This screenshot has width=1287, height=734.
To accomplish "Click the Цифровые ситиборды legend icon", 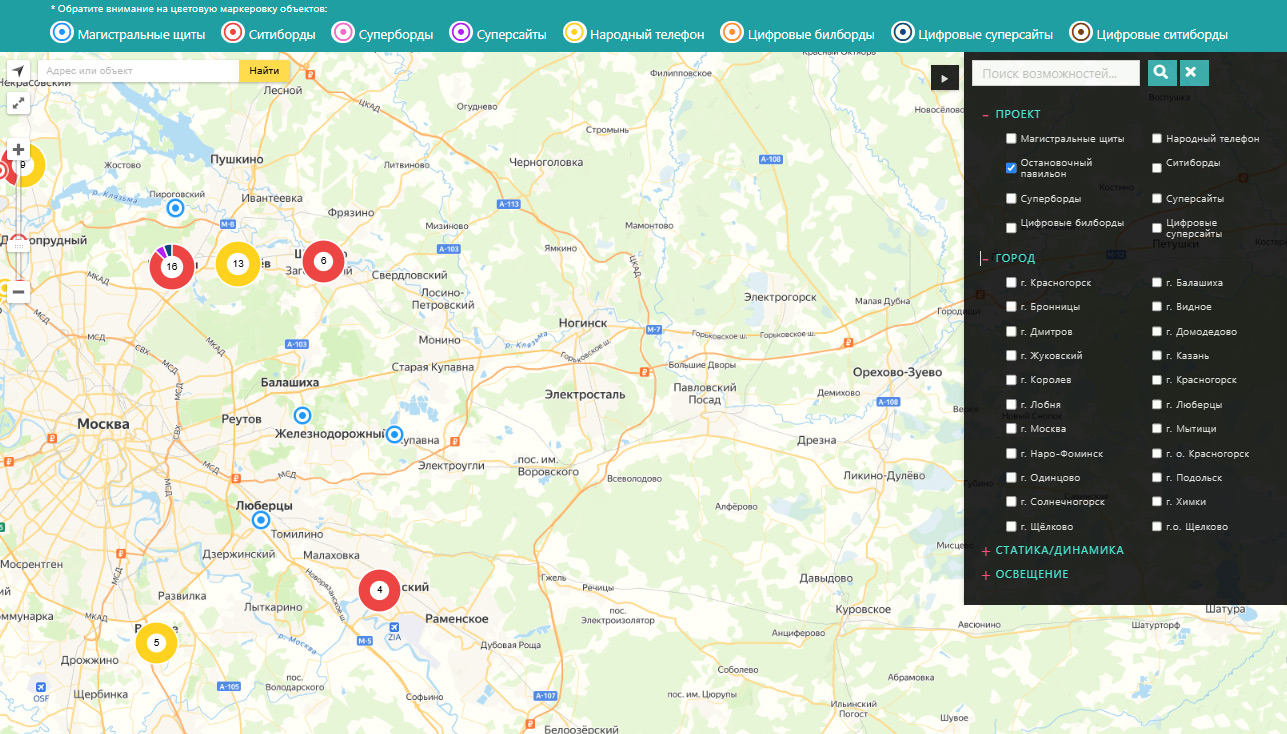I will 1081,33.
